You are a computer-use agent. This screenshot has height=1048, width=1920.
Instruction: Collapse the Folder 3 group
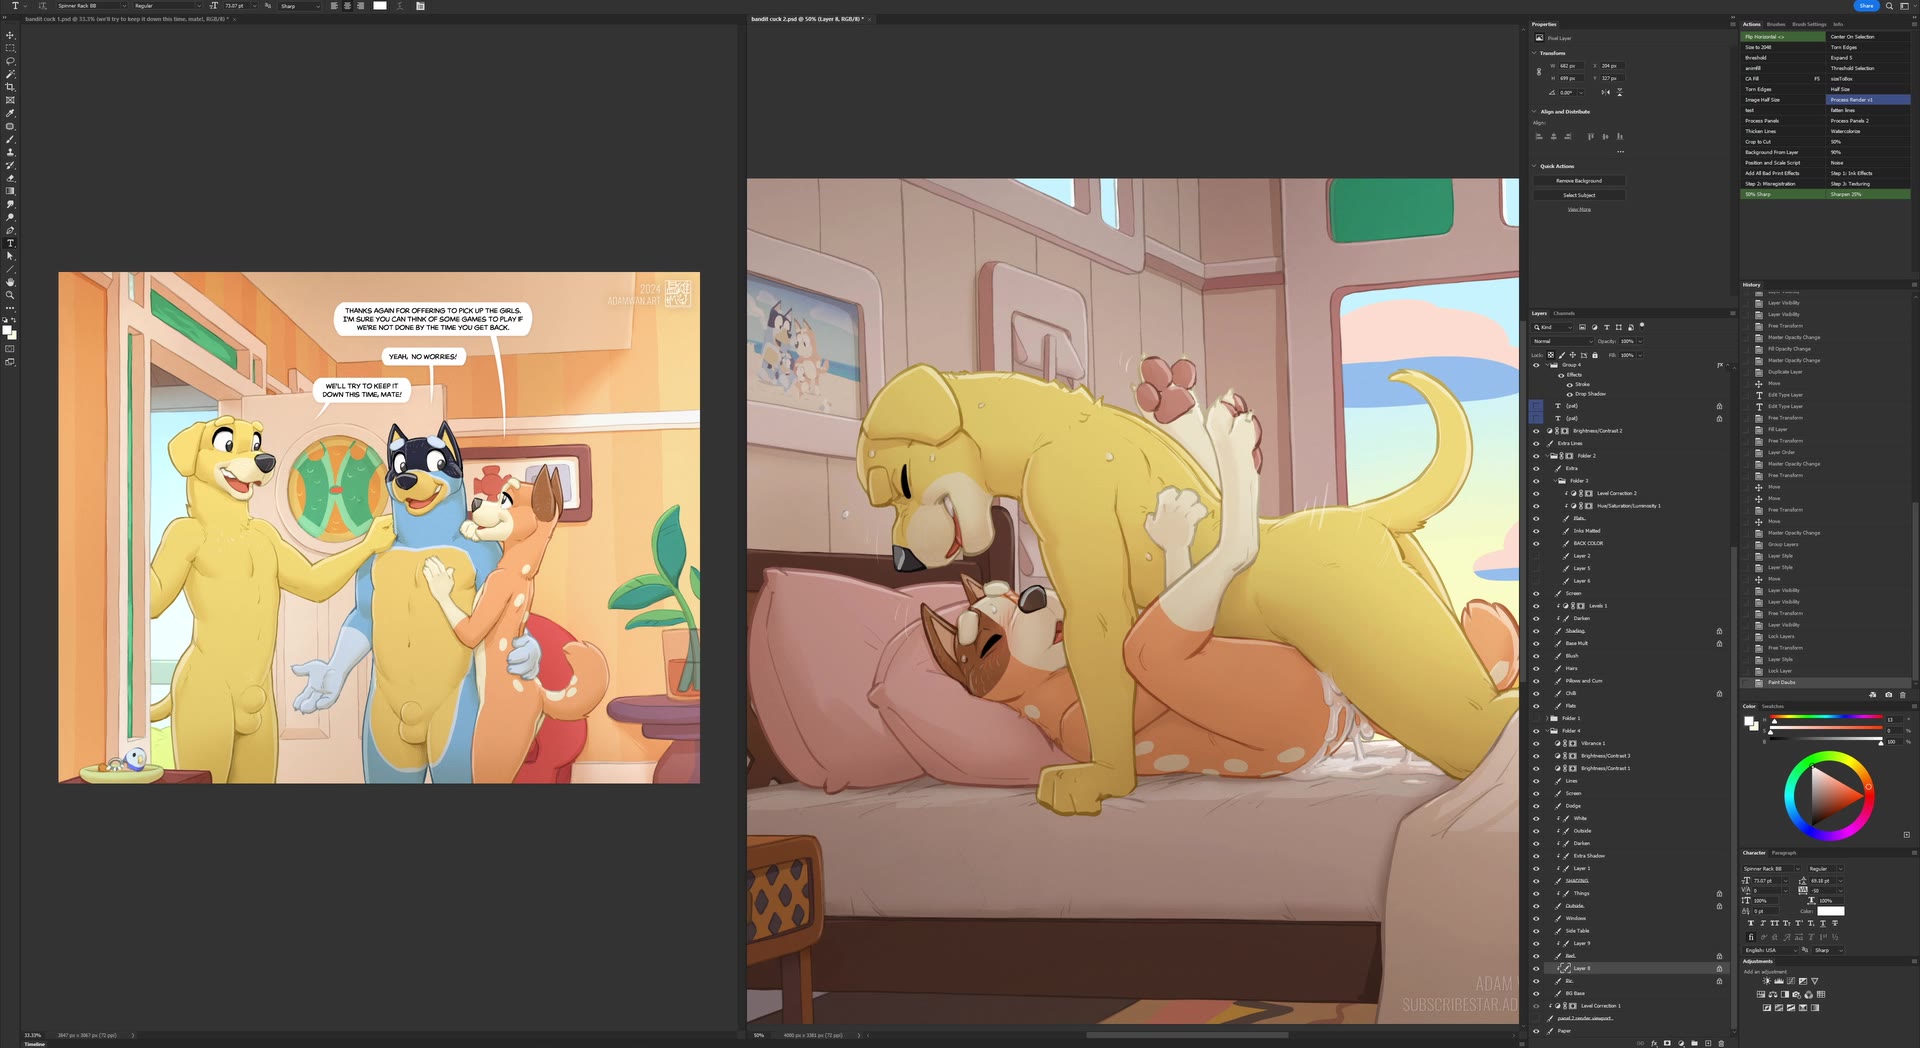point(1555,481)
